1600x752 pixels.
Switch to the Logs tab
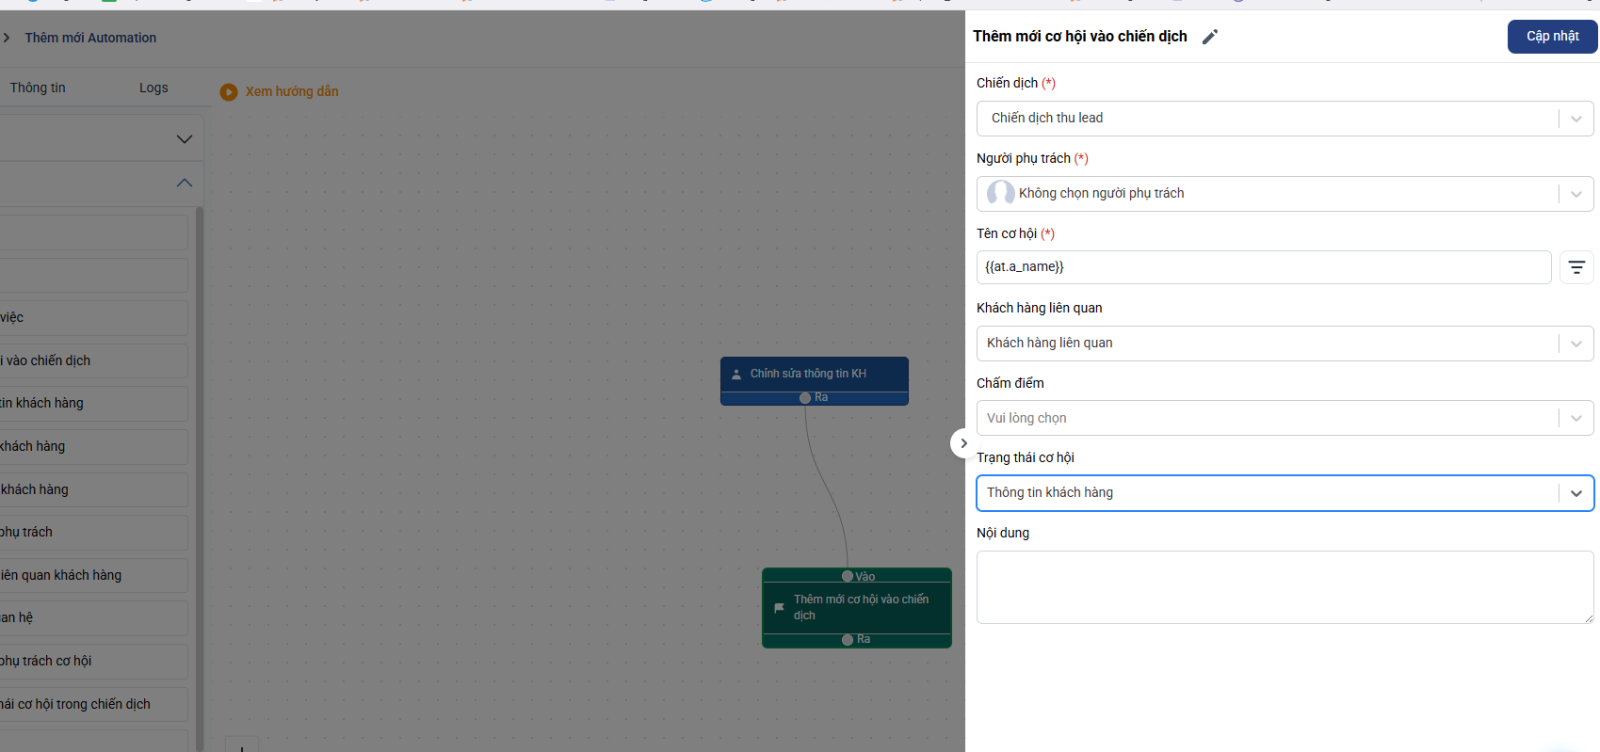pos(153,88)
